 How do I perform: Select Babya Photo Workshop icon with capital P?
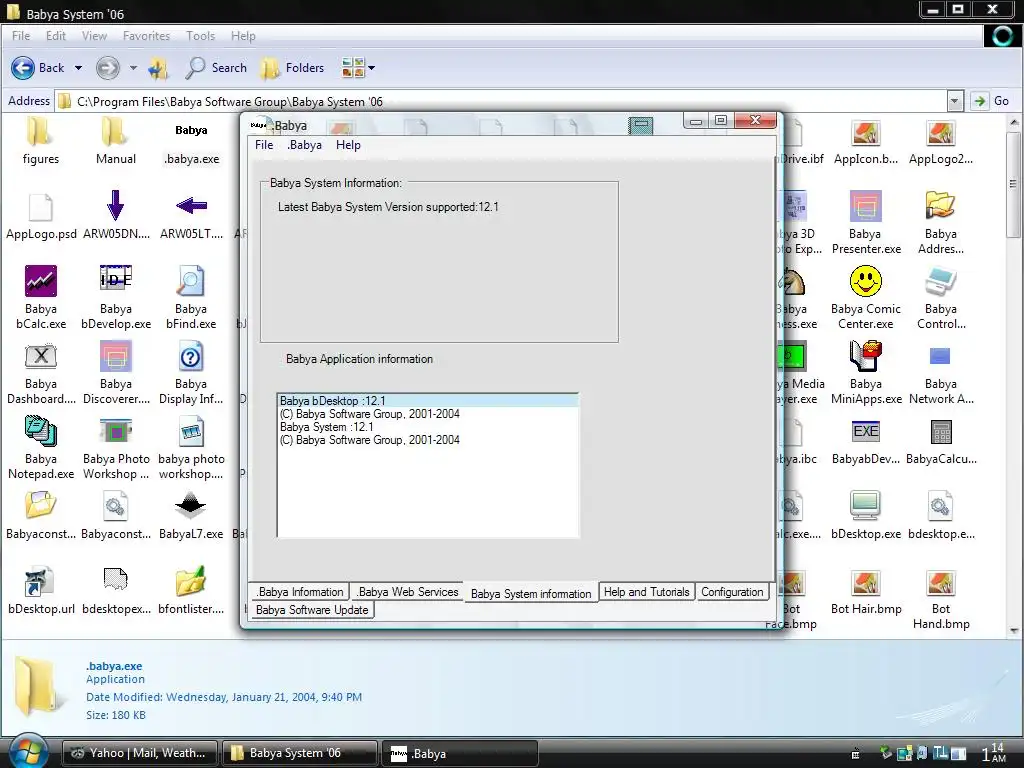tap(116, 447)
